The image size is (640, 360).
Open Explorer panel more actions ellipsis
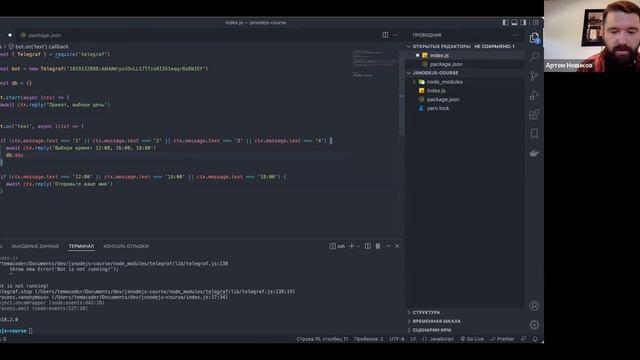point(516,35)
